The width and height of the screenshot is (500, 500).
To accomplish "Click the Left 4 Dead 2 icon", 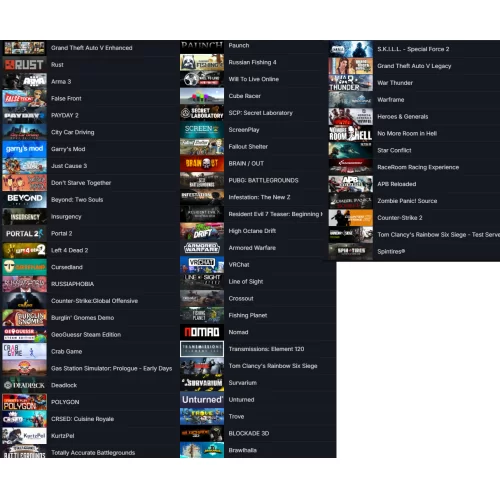I will coord(24,250).
